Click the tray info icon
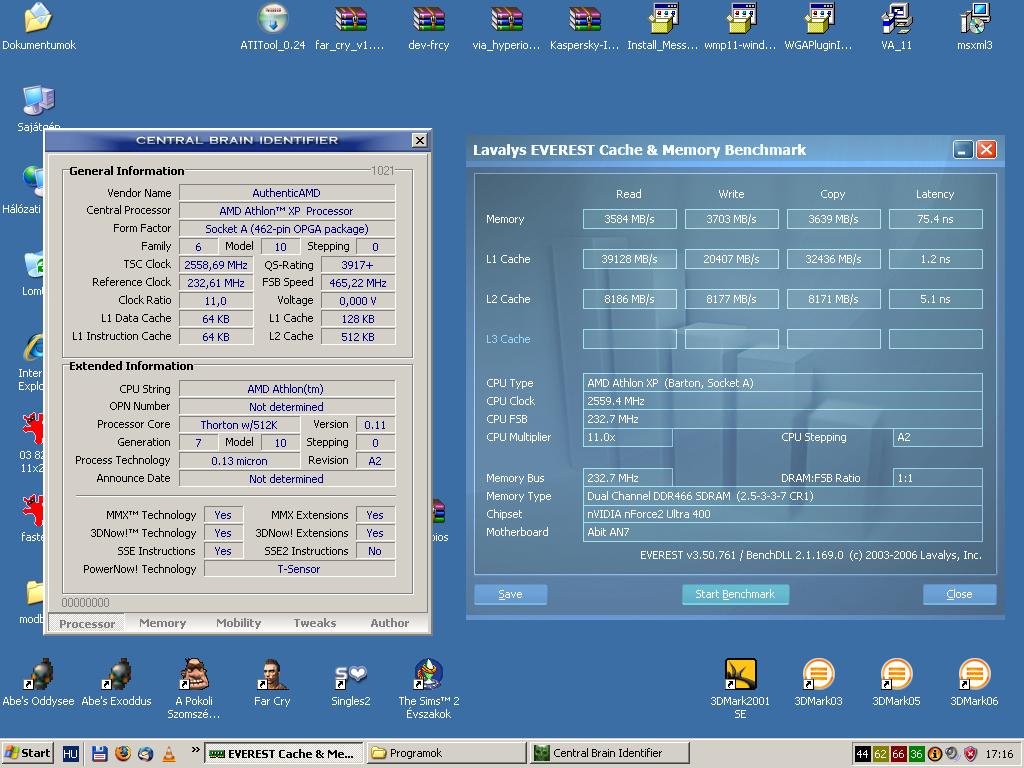Image resolution: width=1024 pixels, height=768 pixels. (935, 754)
